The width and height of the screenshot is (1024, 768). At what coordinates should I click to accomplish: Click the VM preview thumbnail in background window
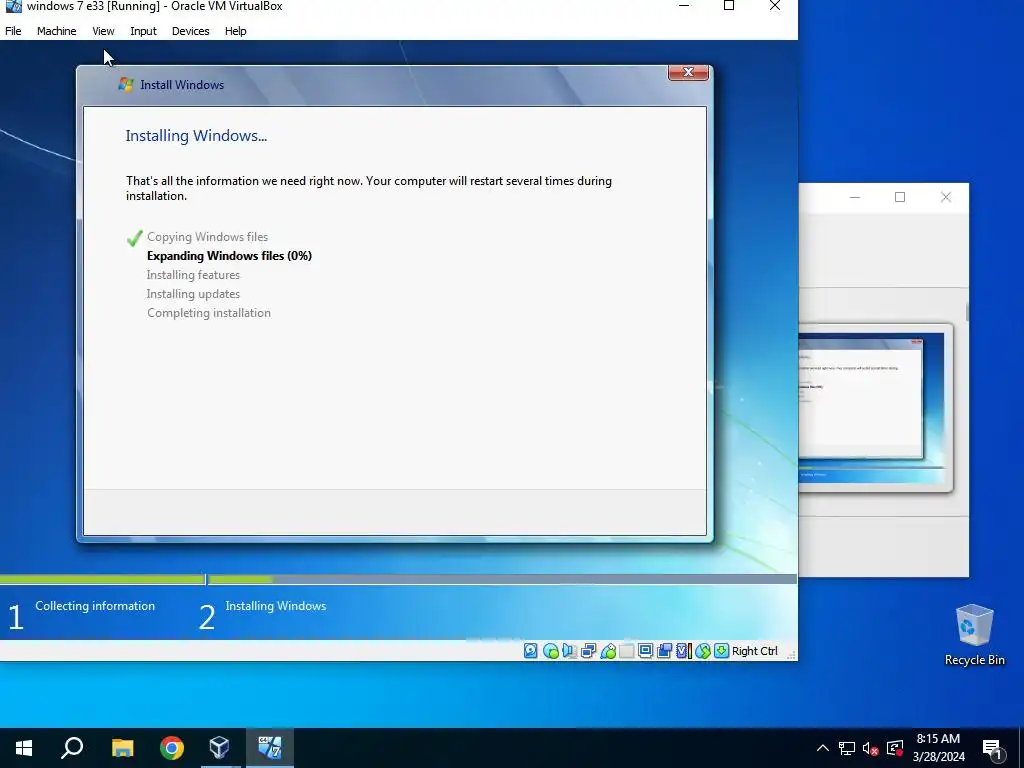pos(874,408)
